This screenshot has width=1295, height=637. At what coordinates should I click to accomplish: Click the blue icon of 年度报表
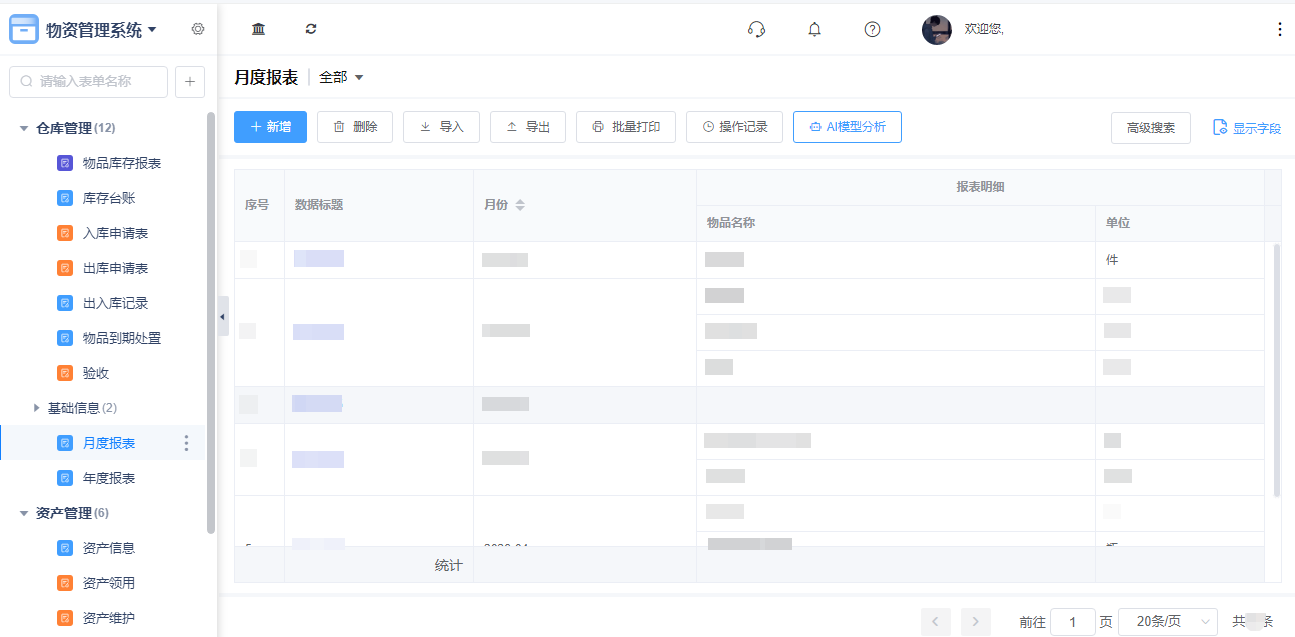(x=65, y=478)
